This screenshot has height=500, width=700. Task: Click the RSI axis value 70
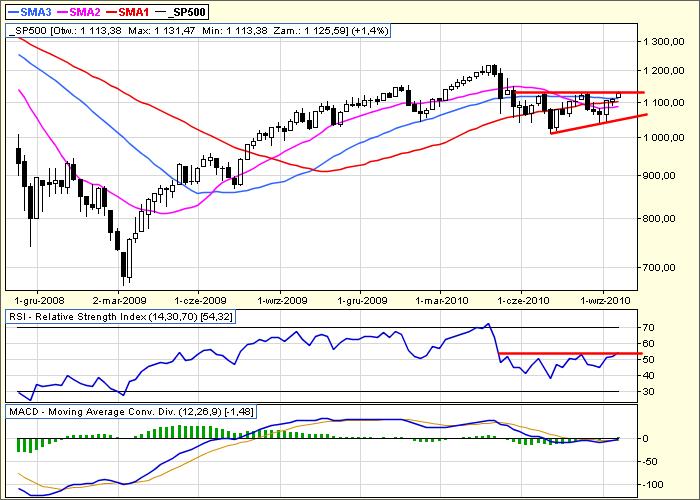(648, 328)
